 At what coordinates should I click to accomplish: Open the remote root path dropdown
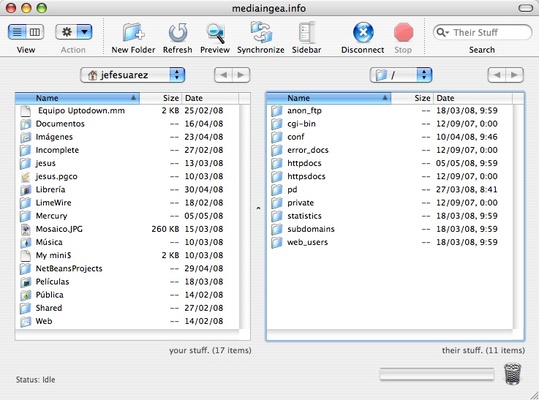coord(400,75)
